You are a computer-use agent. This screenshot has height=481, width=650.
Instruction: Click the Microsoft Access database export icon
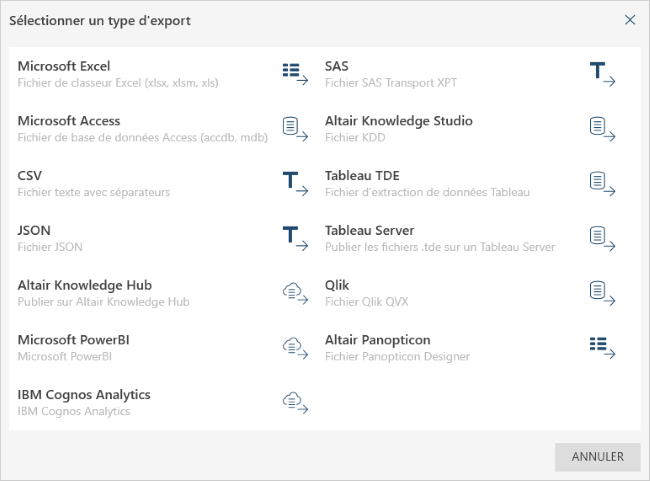(x=294, y=128)
